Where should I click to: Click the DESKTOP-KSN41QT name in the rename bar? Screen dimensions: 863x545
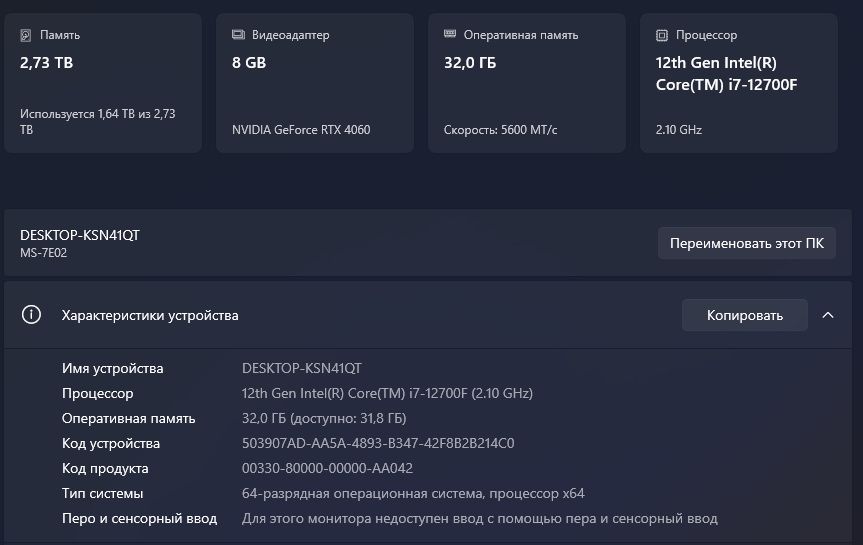(80, 235)
